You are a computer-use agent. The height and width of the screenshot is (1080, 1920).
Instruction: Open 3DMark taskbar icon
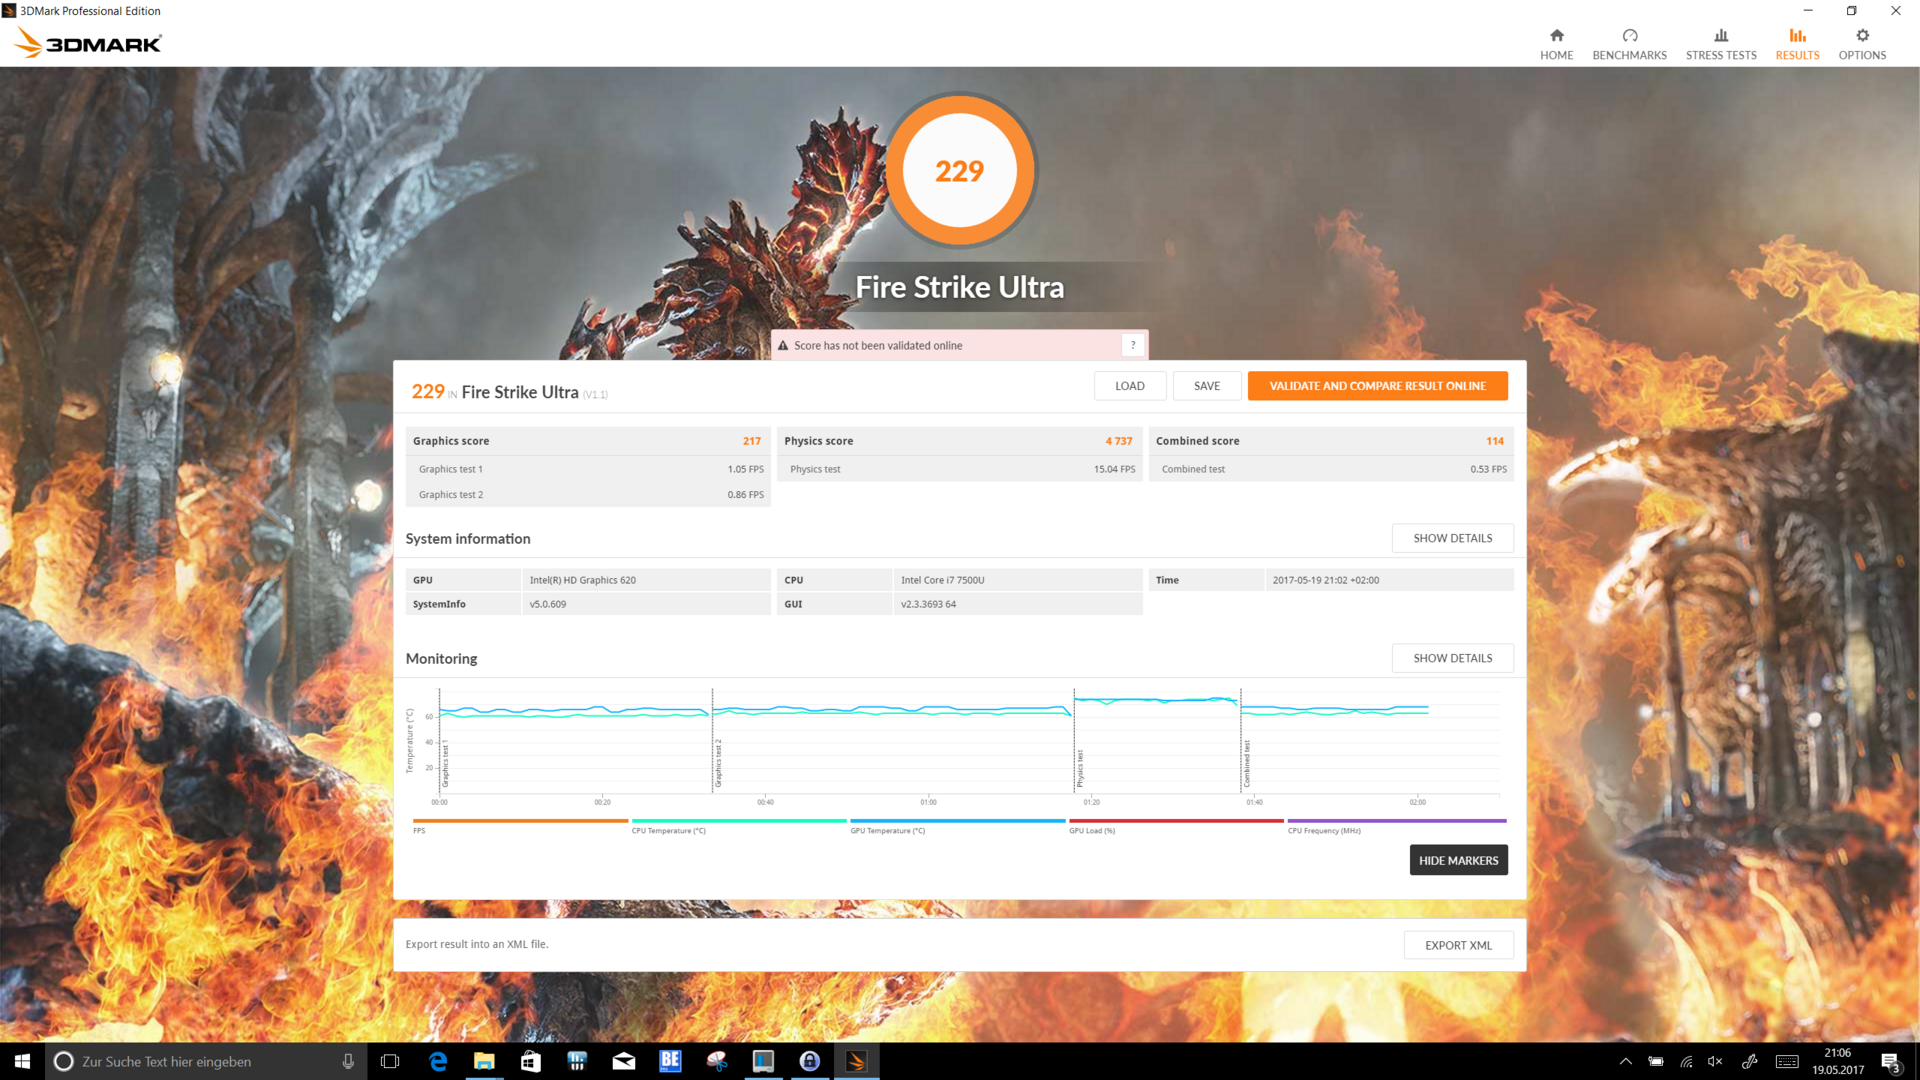pos(856,1061)
